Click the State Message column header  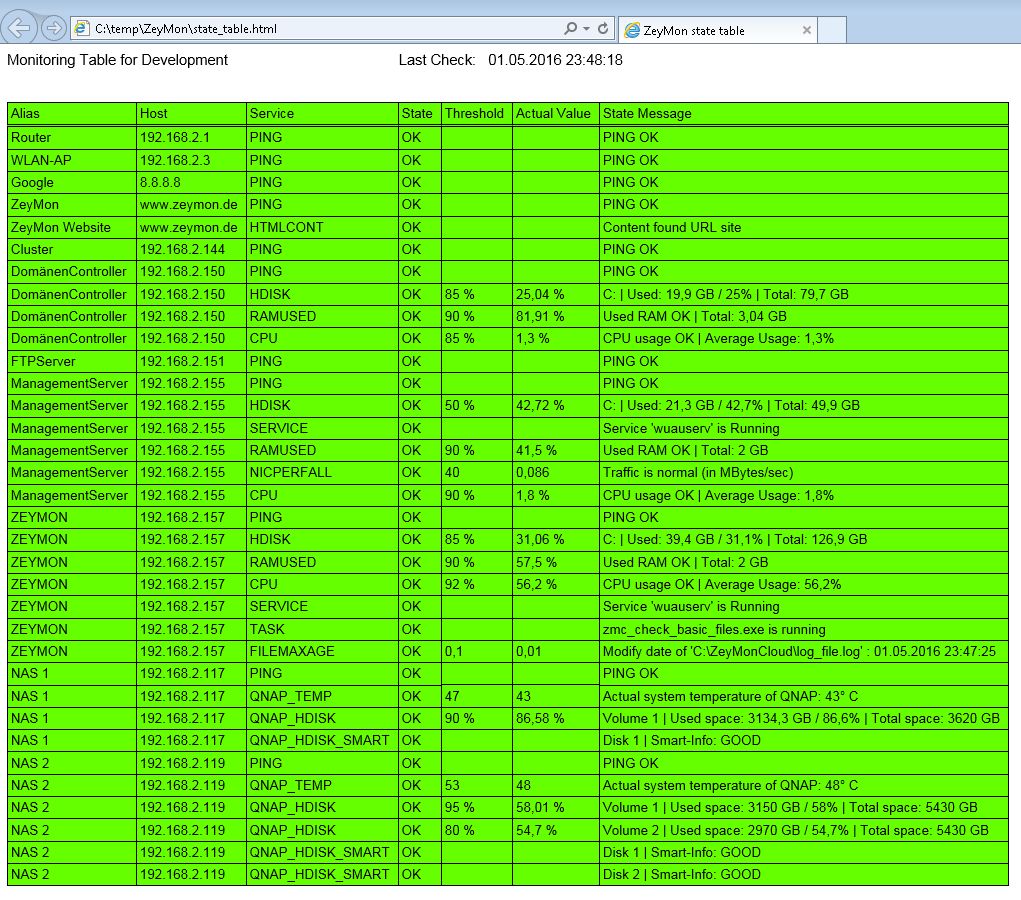[647, 114]
